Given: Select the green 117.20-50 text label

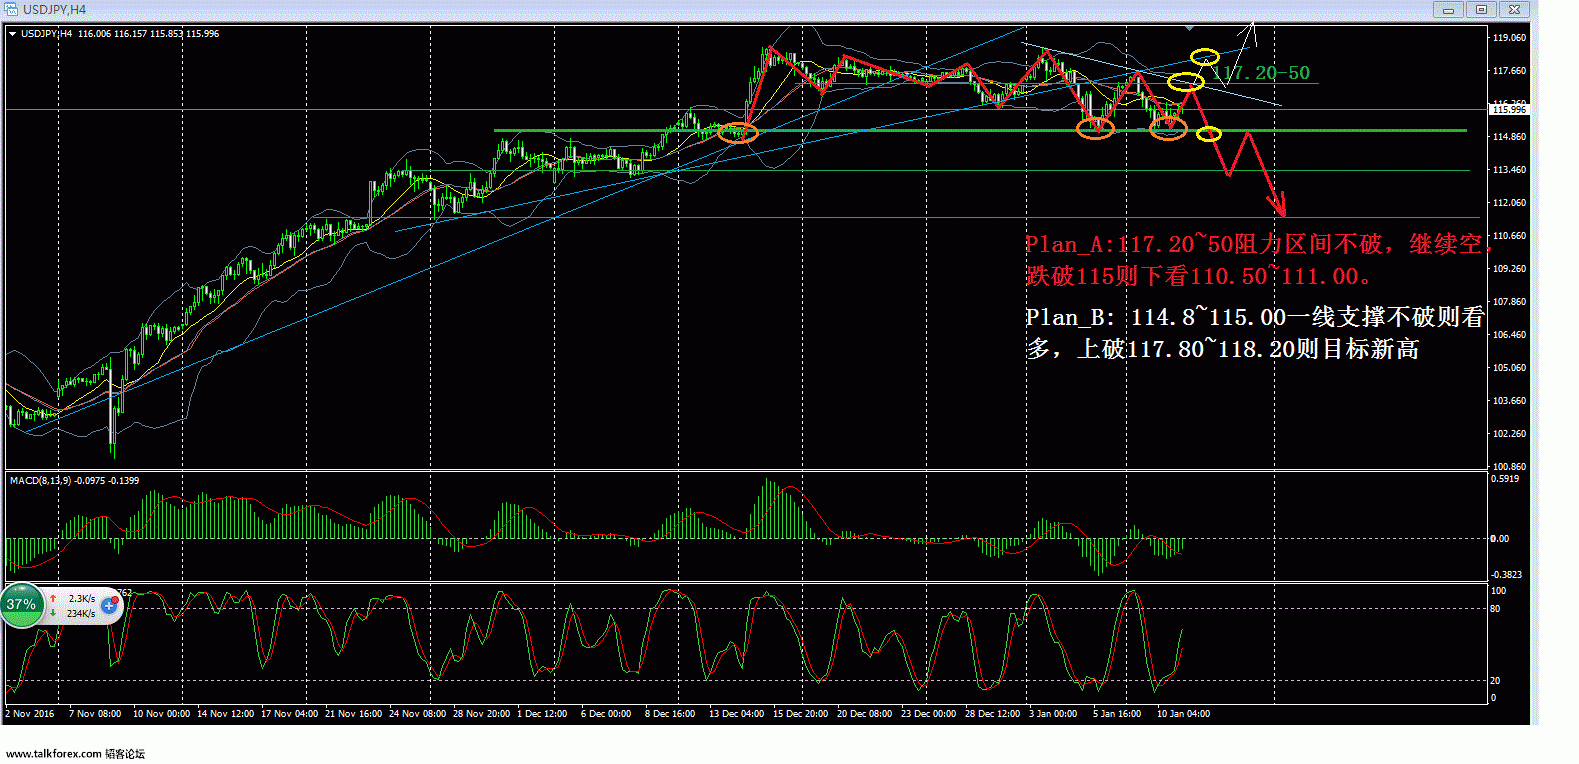Looking at the screenshot, I should pos(1261,73).
